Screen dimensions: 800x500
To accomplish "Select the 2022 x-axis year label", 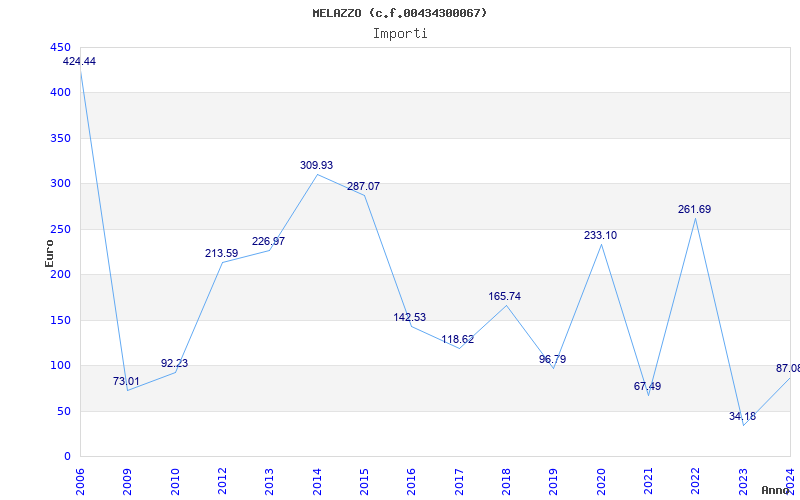I will [x=696, y=481].
